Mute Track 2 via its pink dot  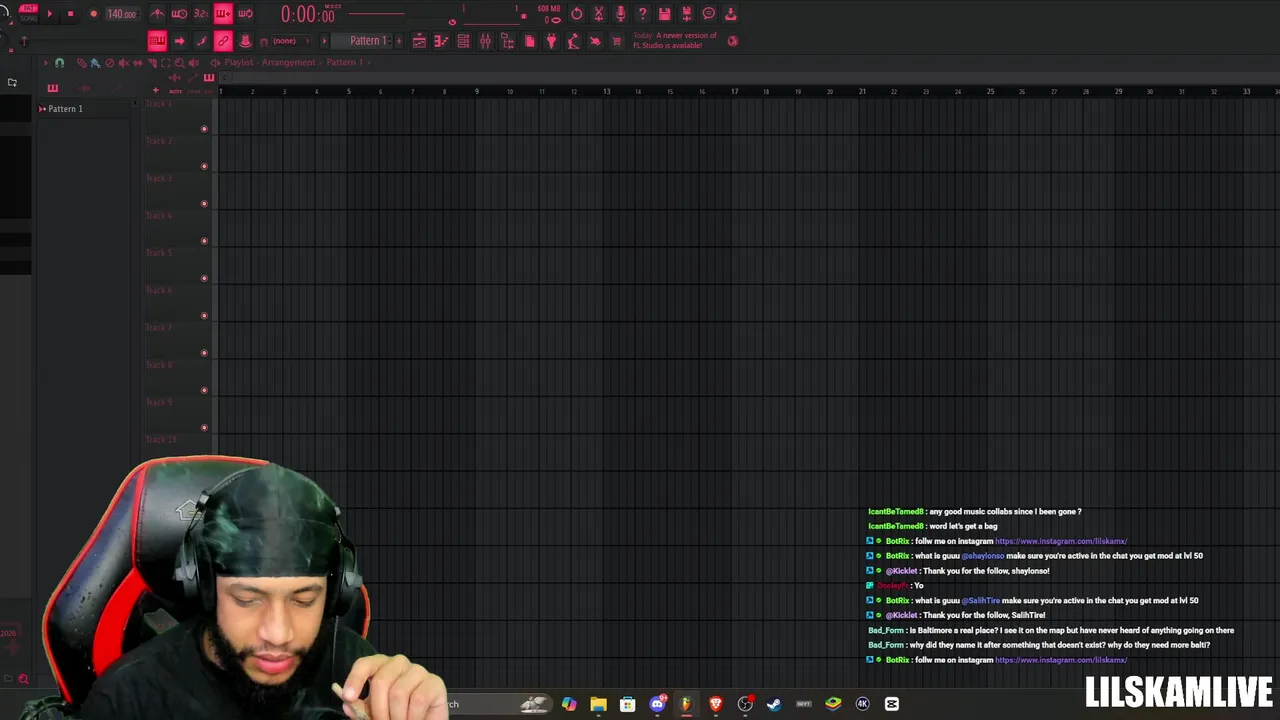204,166
